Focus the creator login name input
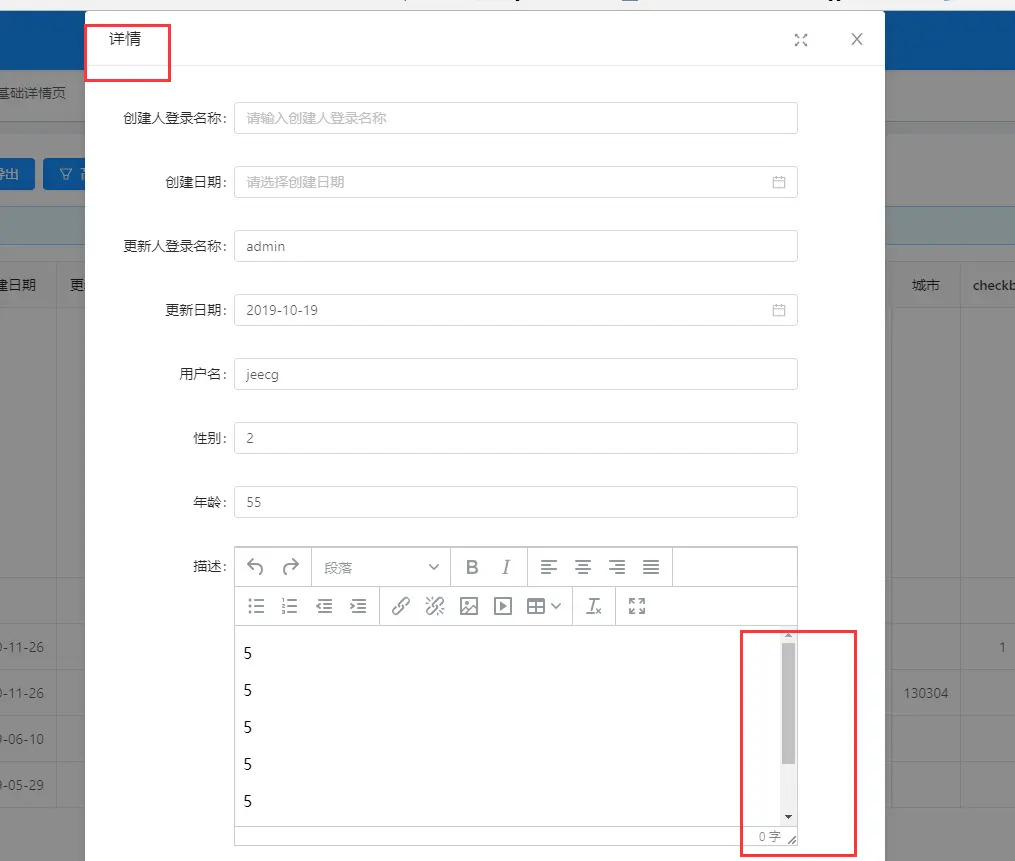1015x861 pixels. (515, 118)
